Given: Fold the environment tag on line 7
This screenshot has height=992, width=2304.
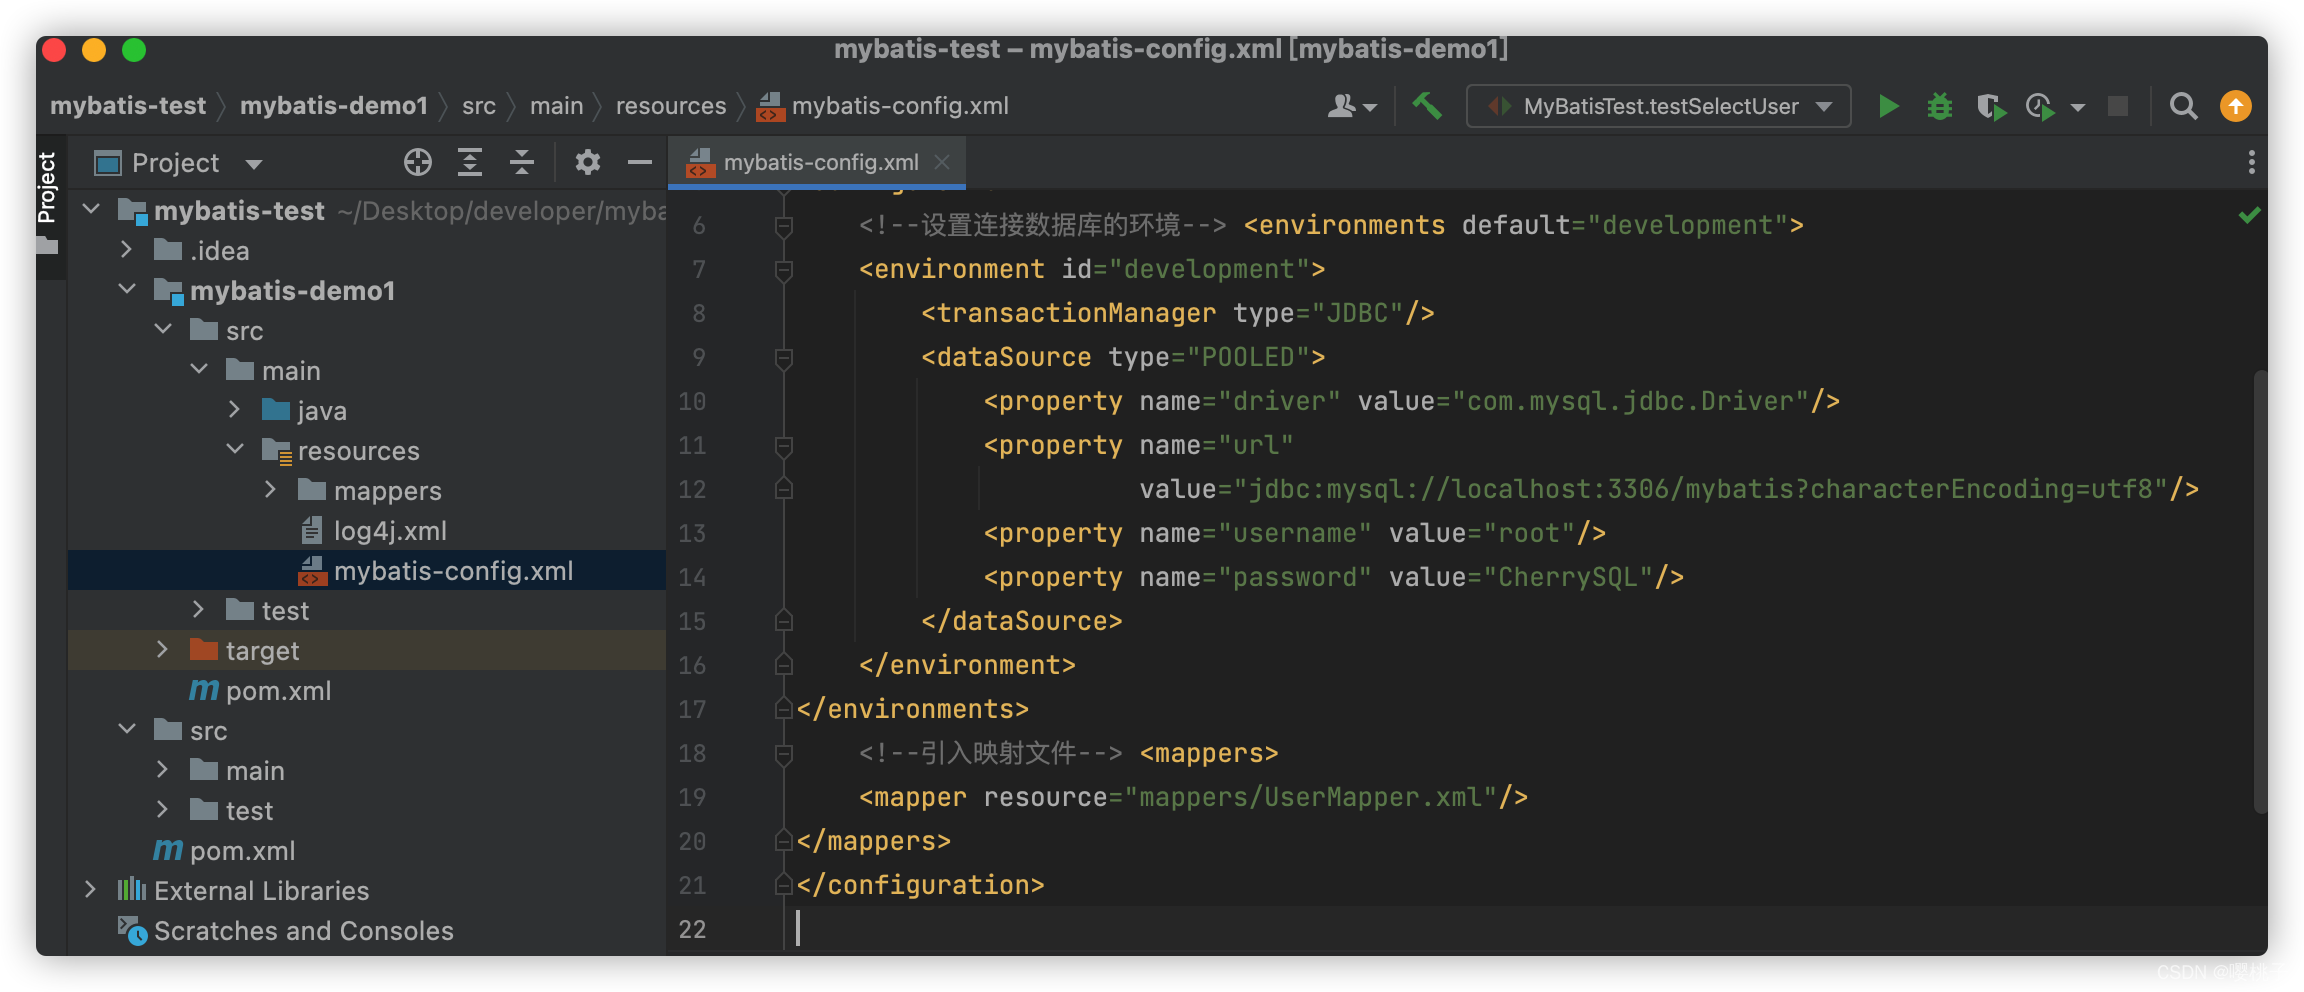Looking at the screenshot, I should click(784, 270).
